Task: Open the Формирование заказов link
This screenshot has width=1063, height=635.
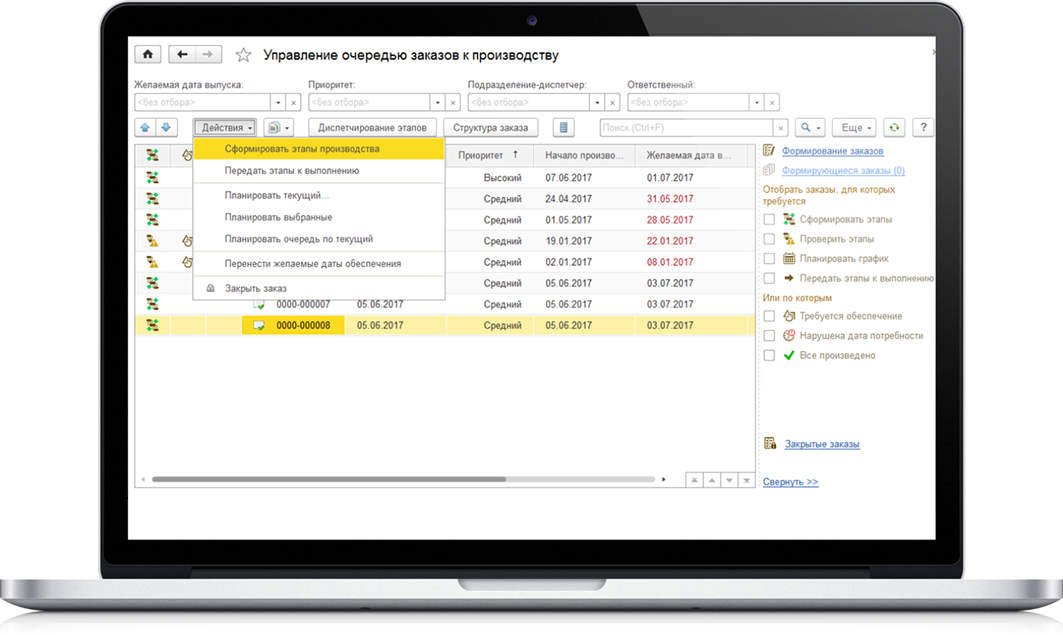Action: coord(833,150)
